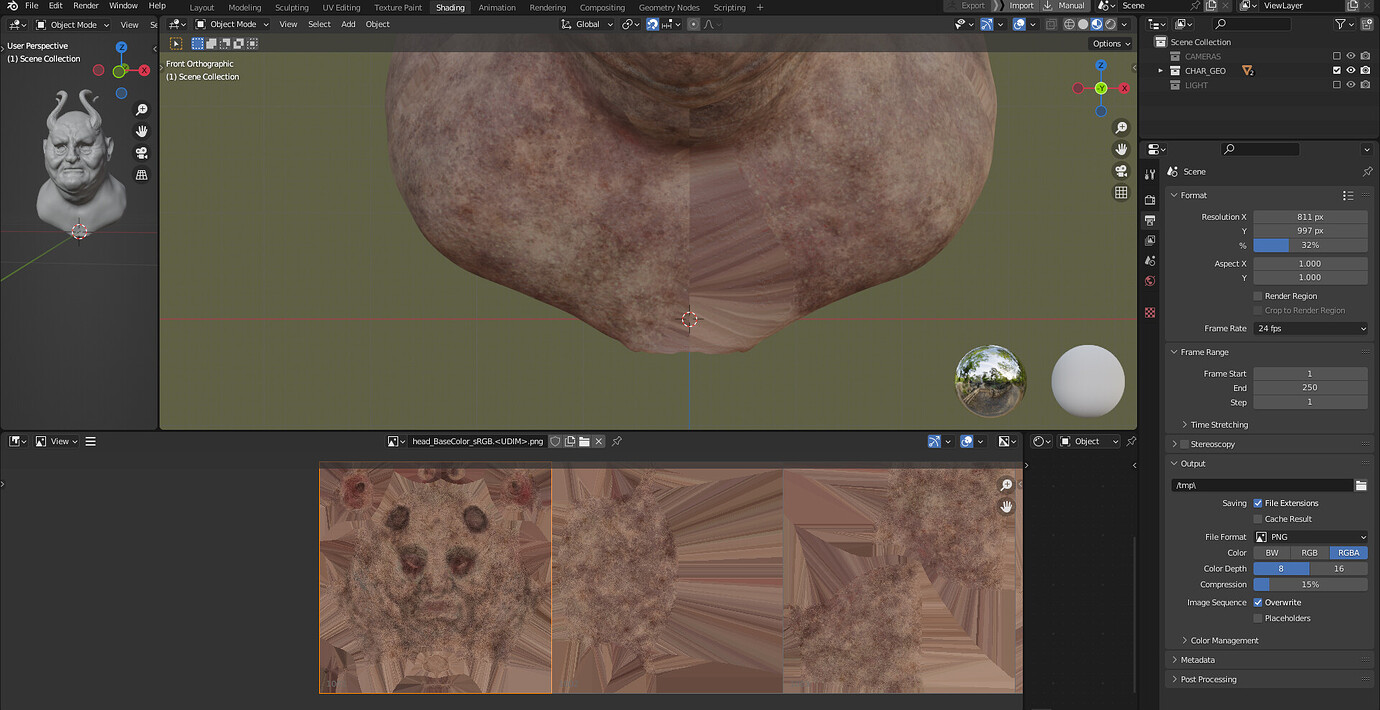Open the Scene properties tab icon

1150,261
